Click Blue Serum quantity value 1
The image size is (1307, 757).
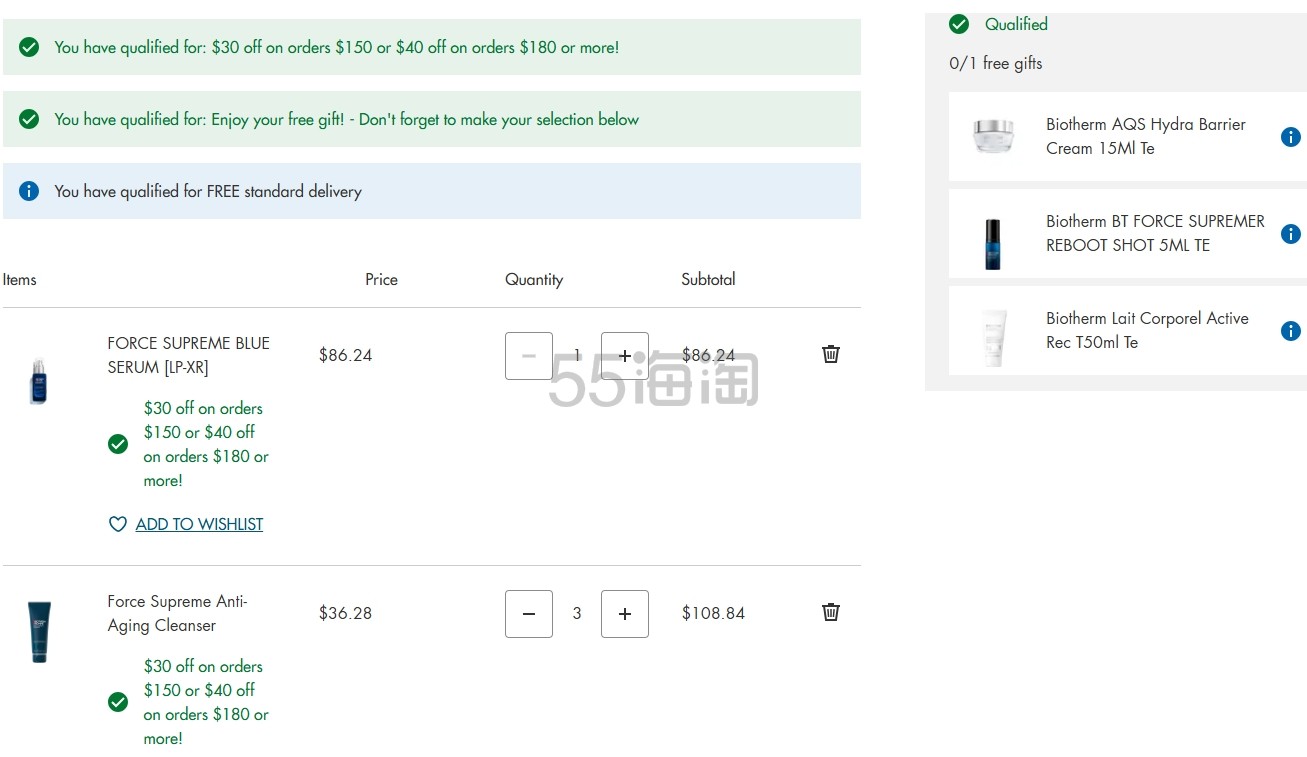[577, 355]
